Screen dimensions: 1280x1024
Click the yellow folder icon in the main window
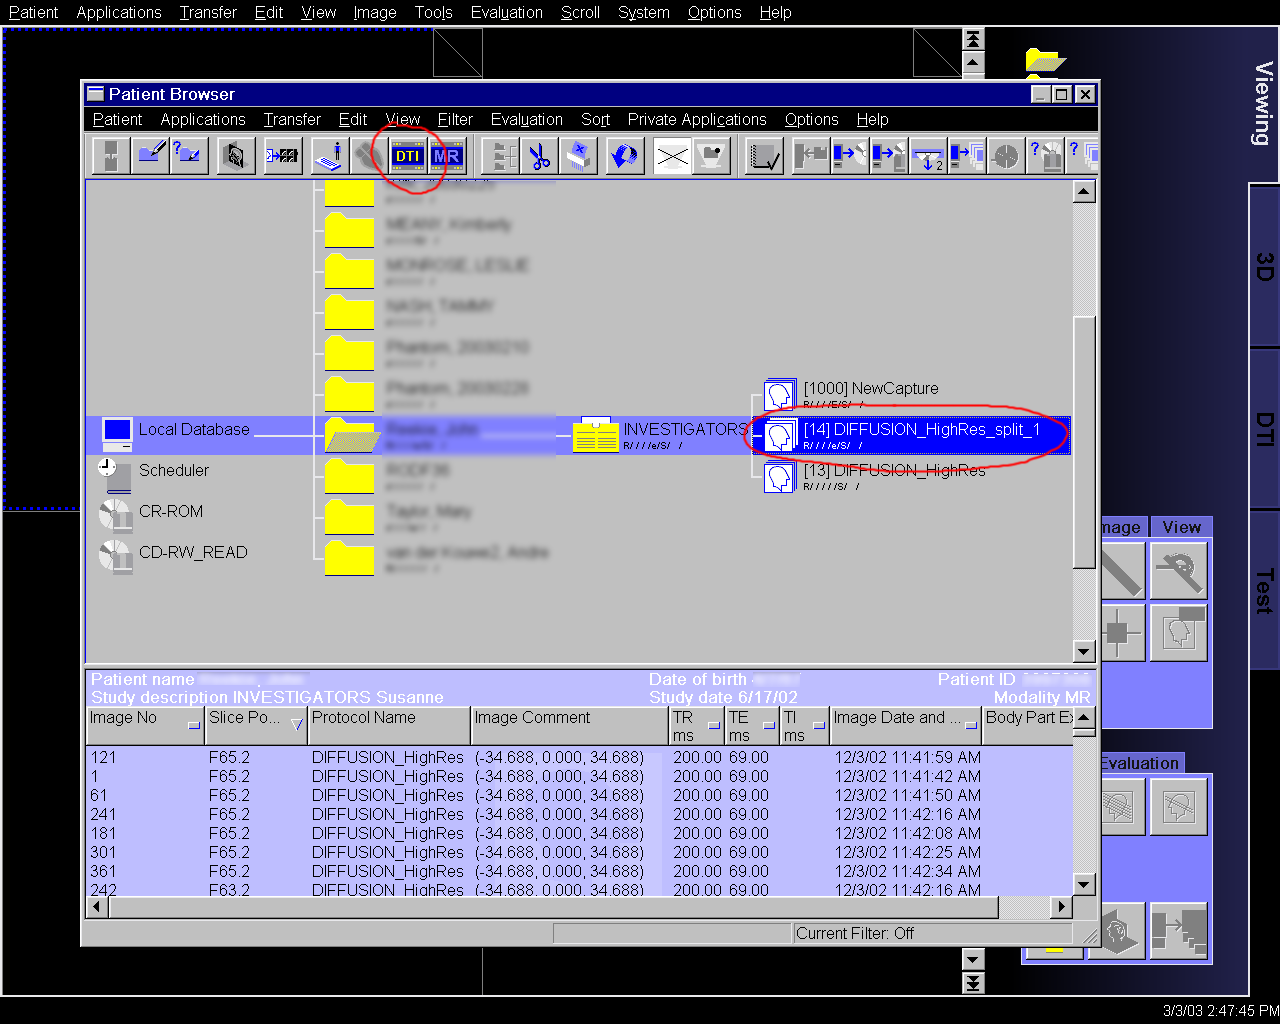point(1044,61)
